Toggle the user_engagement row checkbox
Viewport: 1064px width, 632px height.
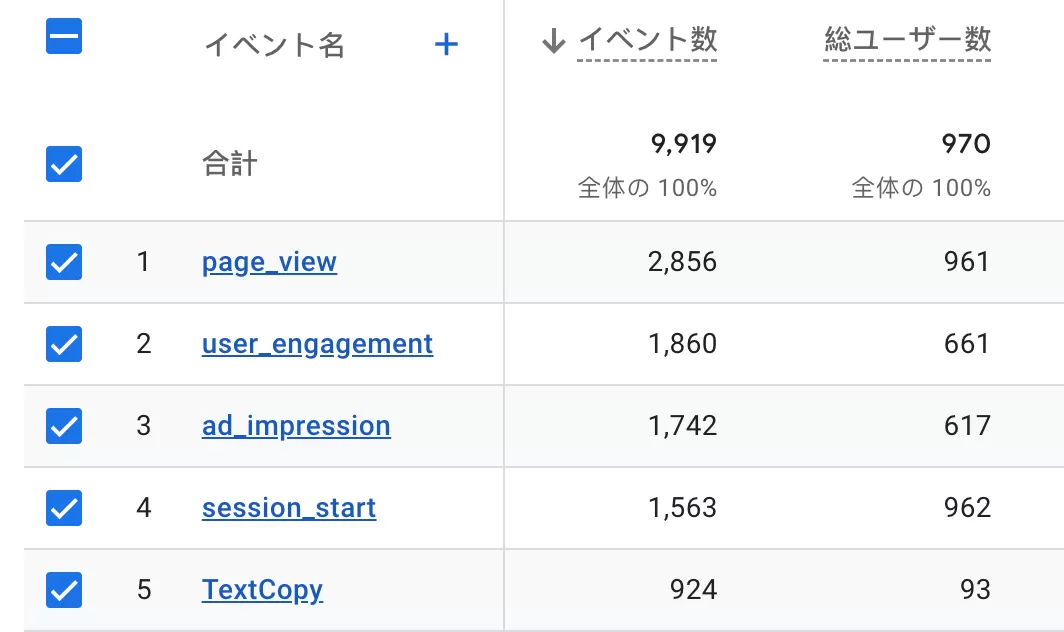click(x=64, y=344)
